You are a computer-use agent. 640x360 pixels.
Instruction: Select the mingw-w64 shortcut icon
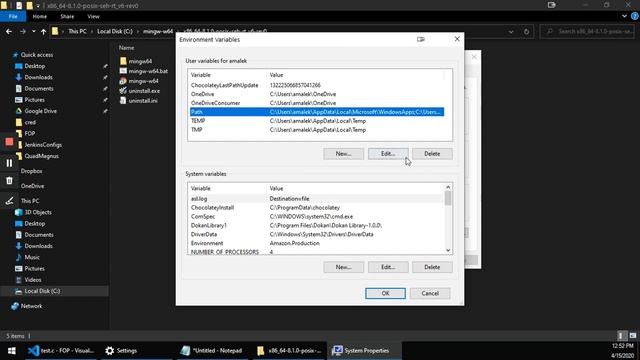tap(123, 81)
